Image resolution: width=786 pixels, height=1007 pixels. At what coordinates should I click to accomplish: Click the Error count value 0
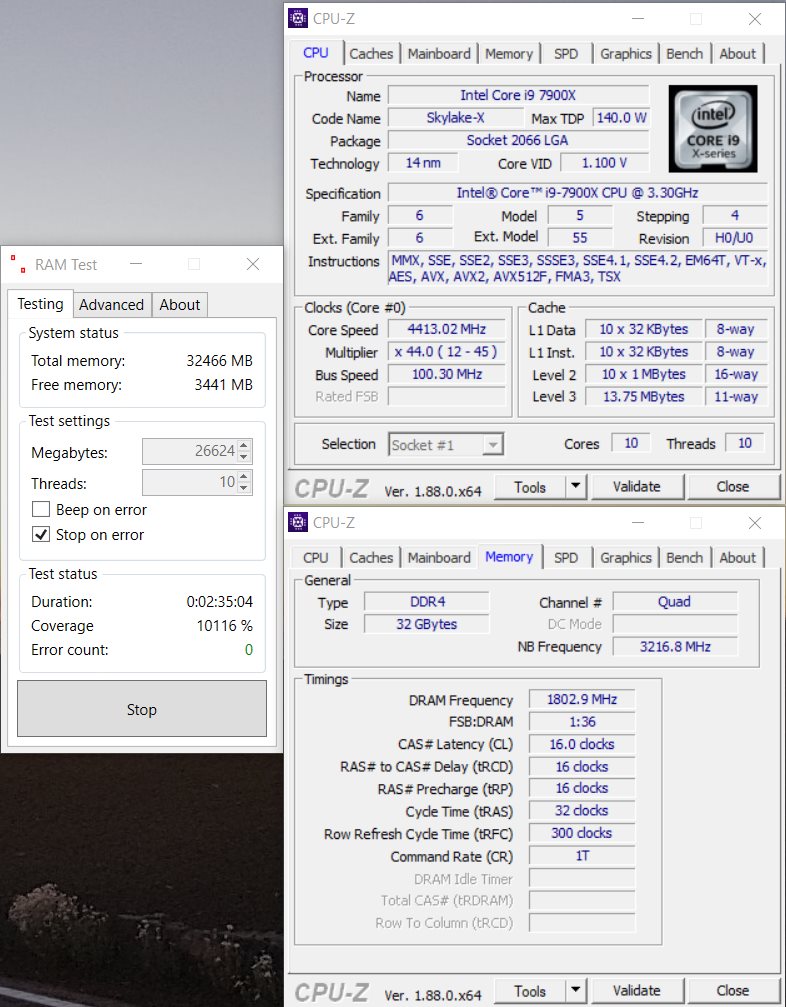249,649
